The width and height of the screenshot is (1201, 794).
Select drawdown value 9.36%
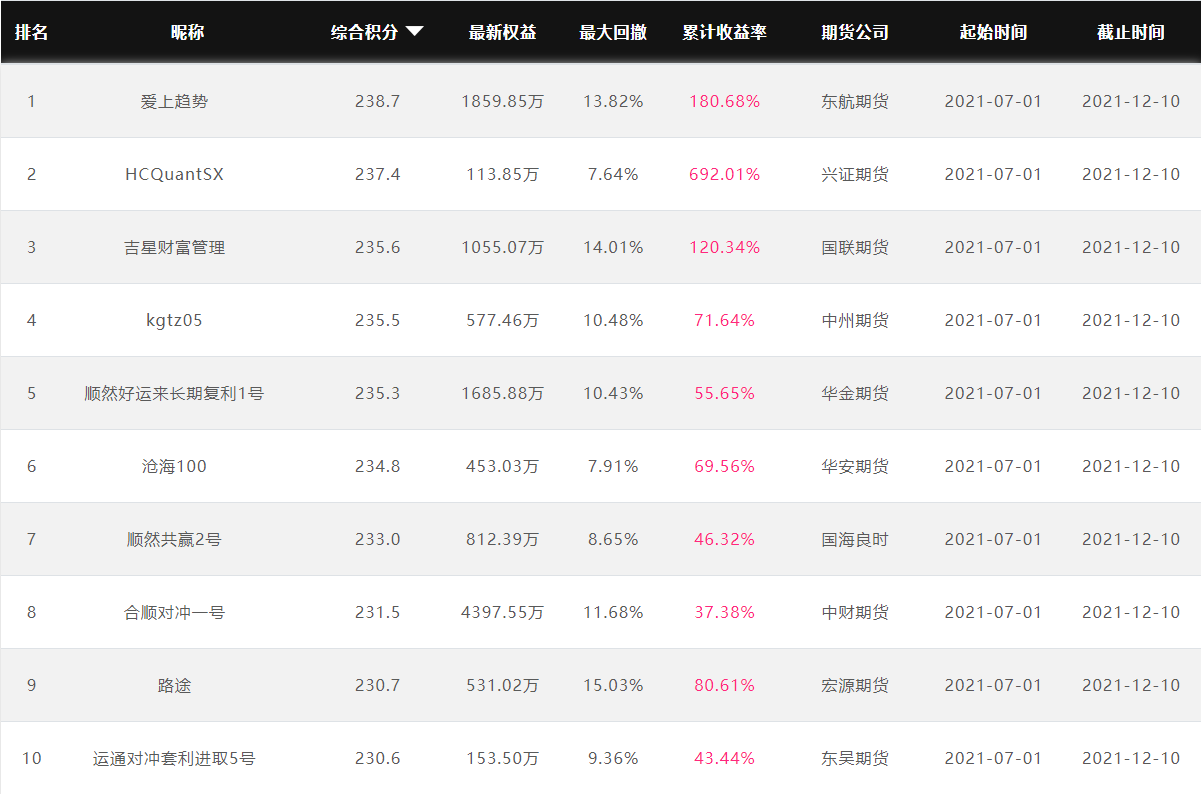pyautogui.click(x=614, y=758)
